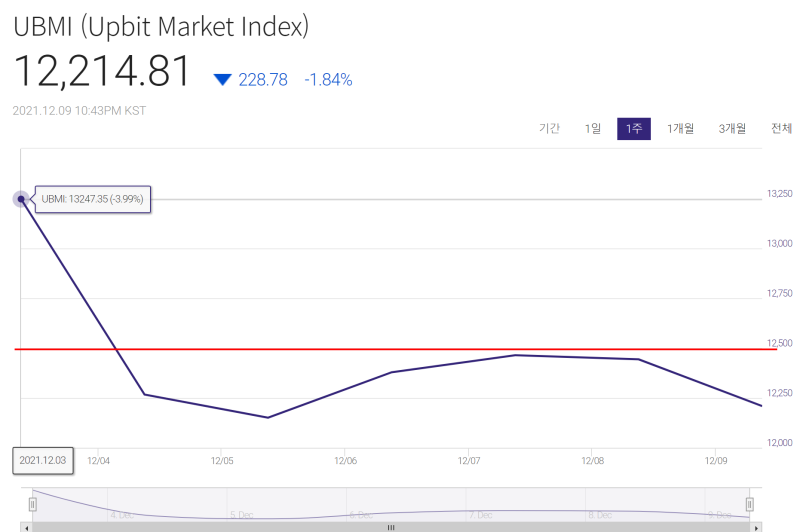
Task: Click the 12/05 axis label
Action: coord(222,461)
